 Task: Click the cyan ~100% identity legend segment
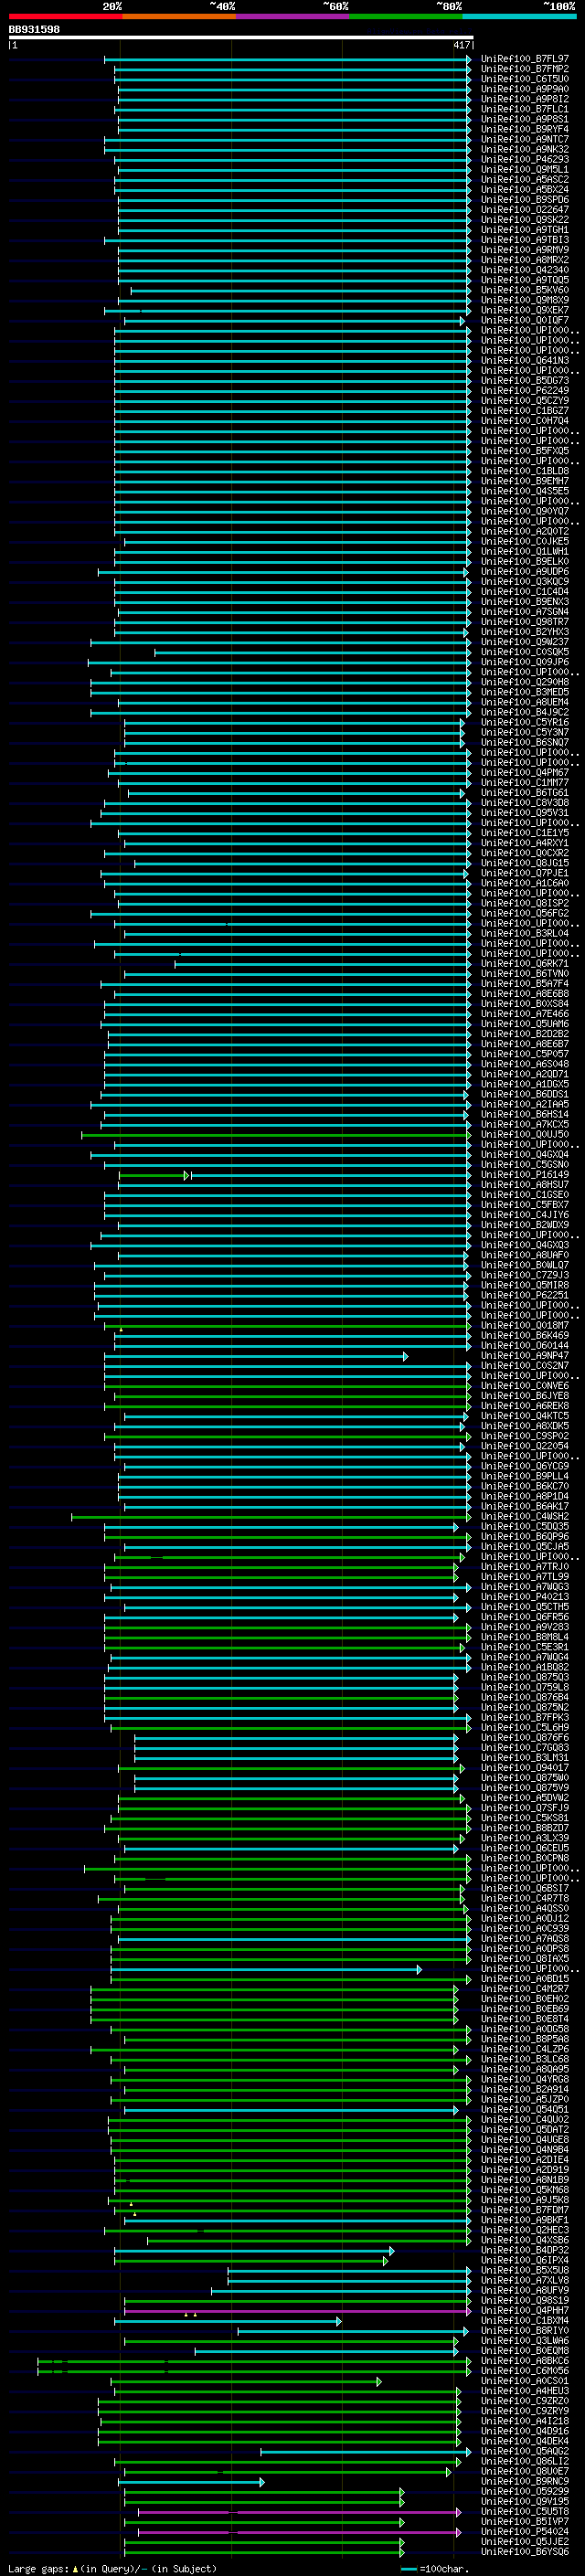(519, 16)
